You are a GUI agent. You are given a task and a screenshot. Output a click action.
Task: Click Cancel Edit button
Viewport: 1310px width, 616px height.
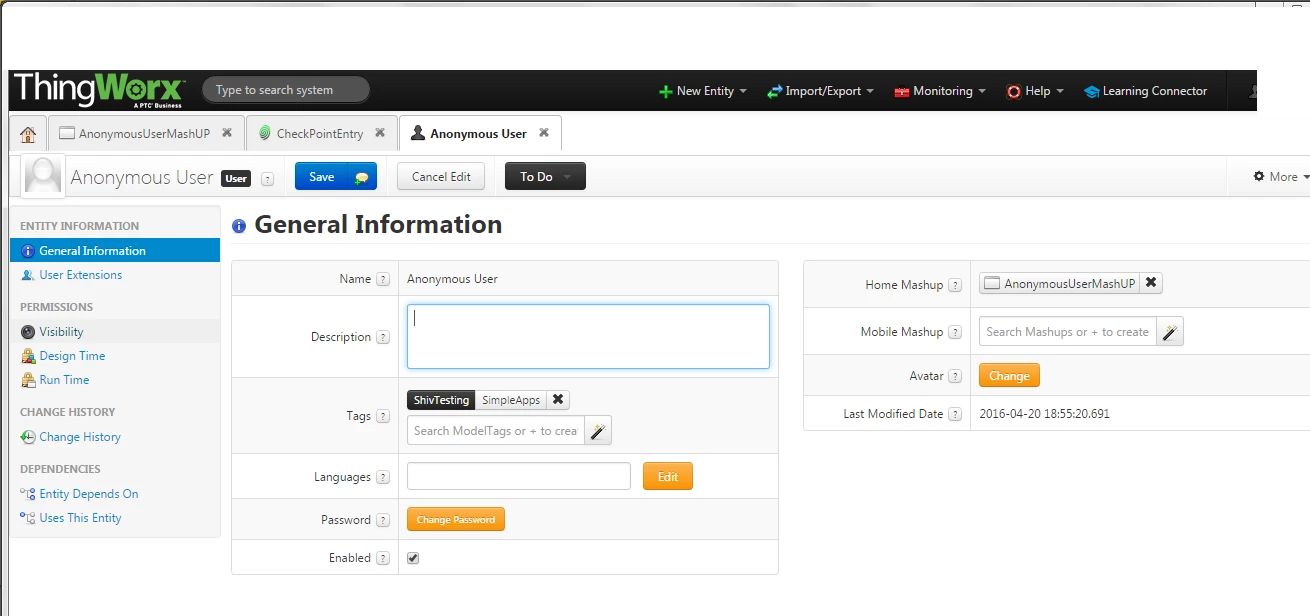pyautogui.click(x=441, y=177)
